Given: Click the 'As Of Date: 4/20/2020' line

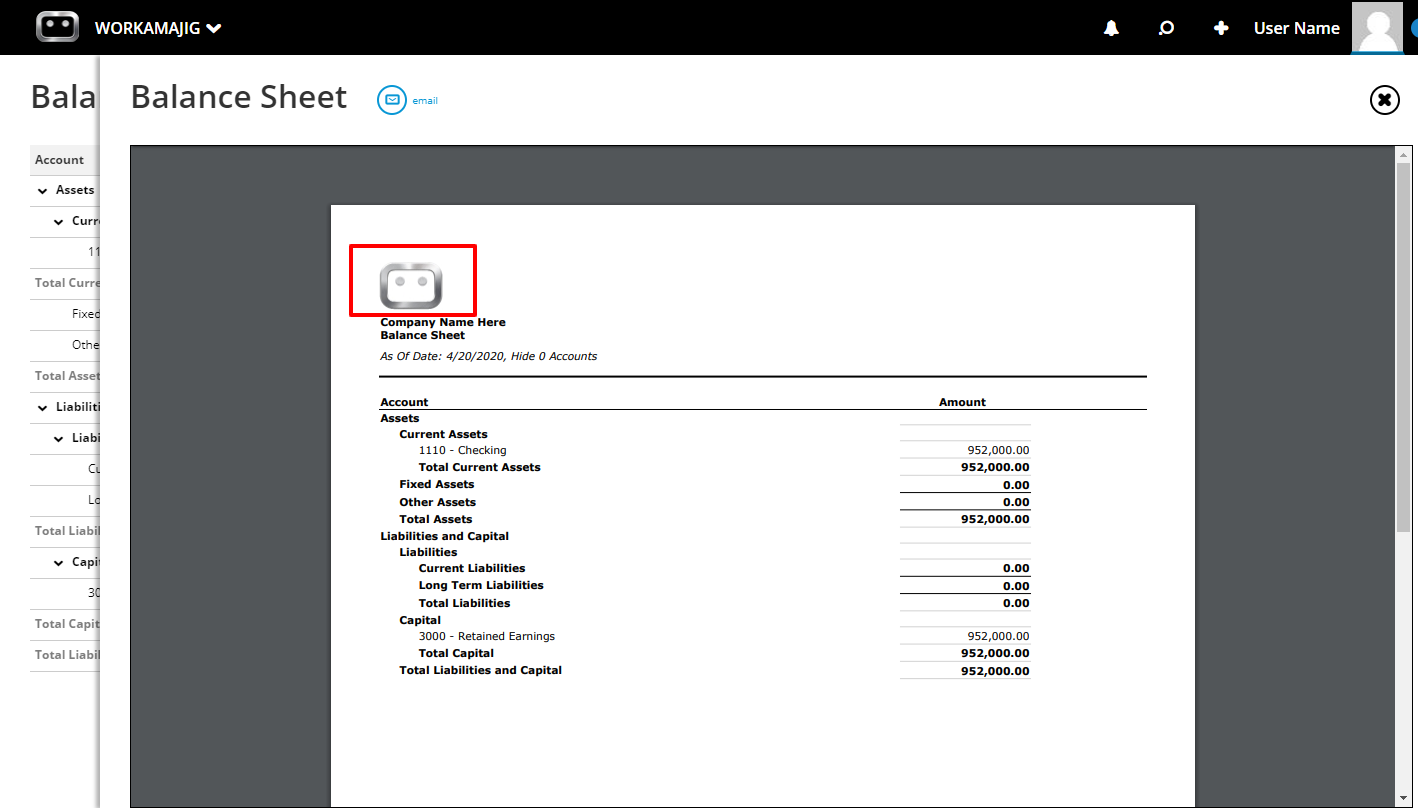Looking at the screenshot, I should point(488,356).
